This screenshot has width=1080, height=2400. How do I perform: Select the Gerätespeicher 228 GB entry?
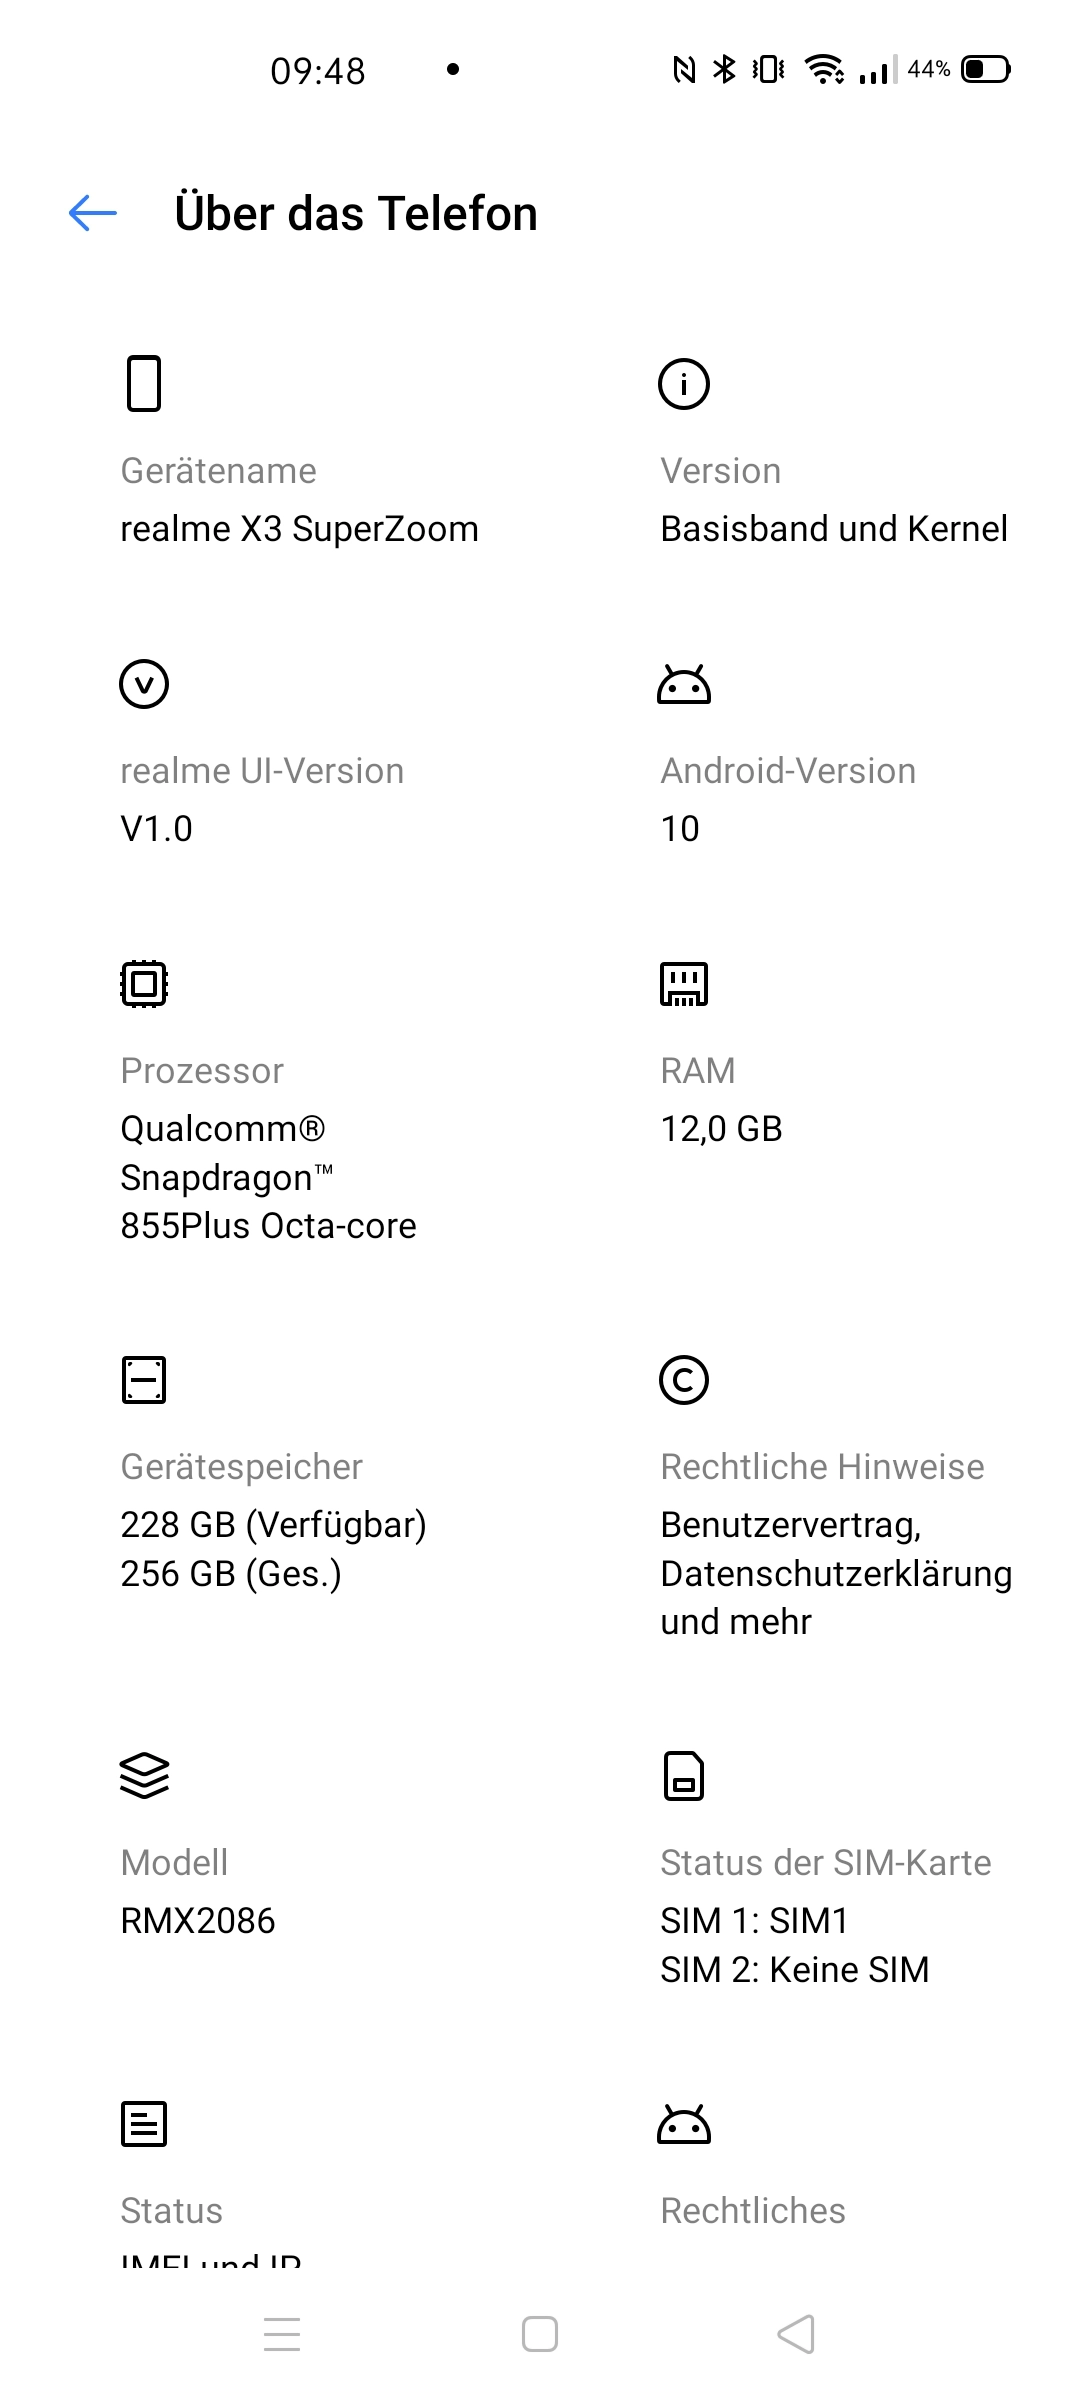pos(300,1477)
